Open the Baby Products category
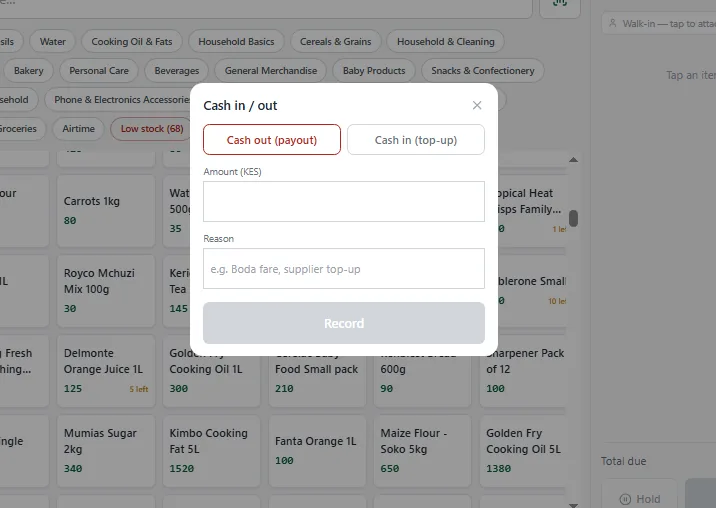This screenshot has width=716, height=508. pos(374,71)
